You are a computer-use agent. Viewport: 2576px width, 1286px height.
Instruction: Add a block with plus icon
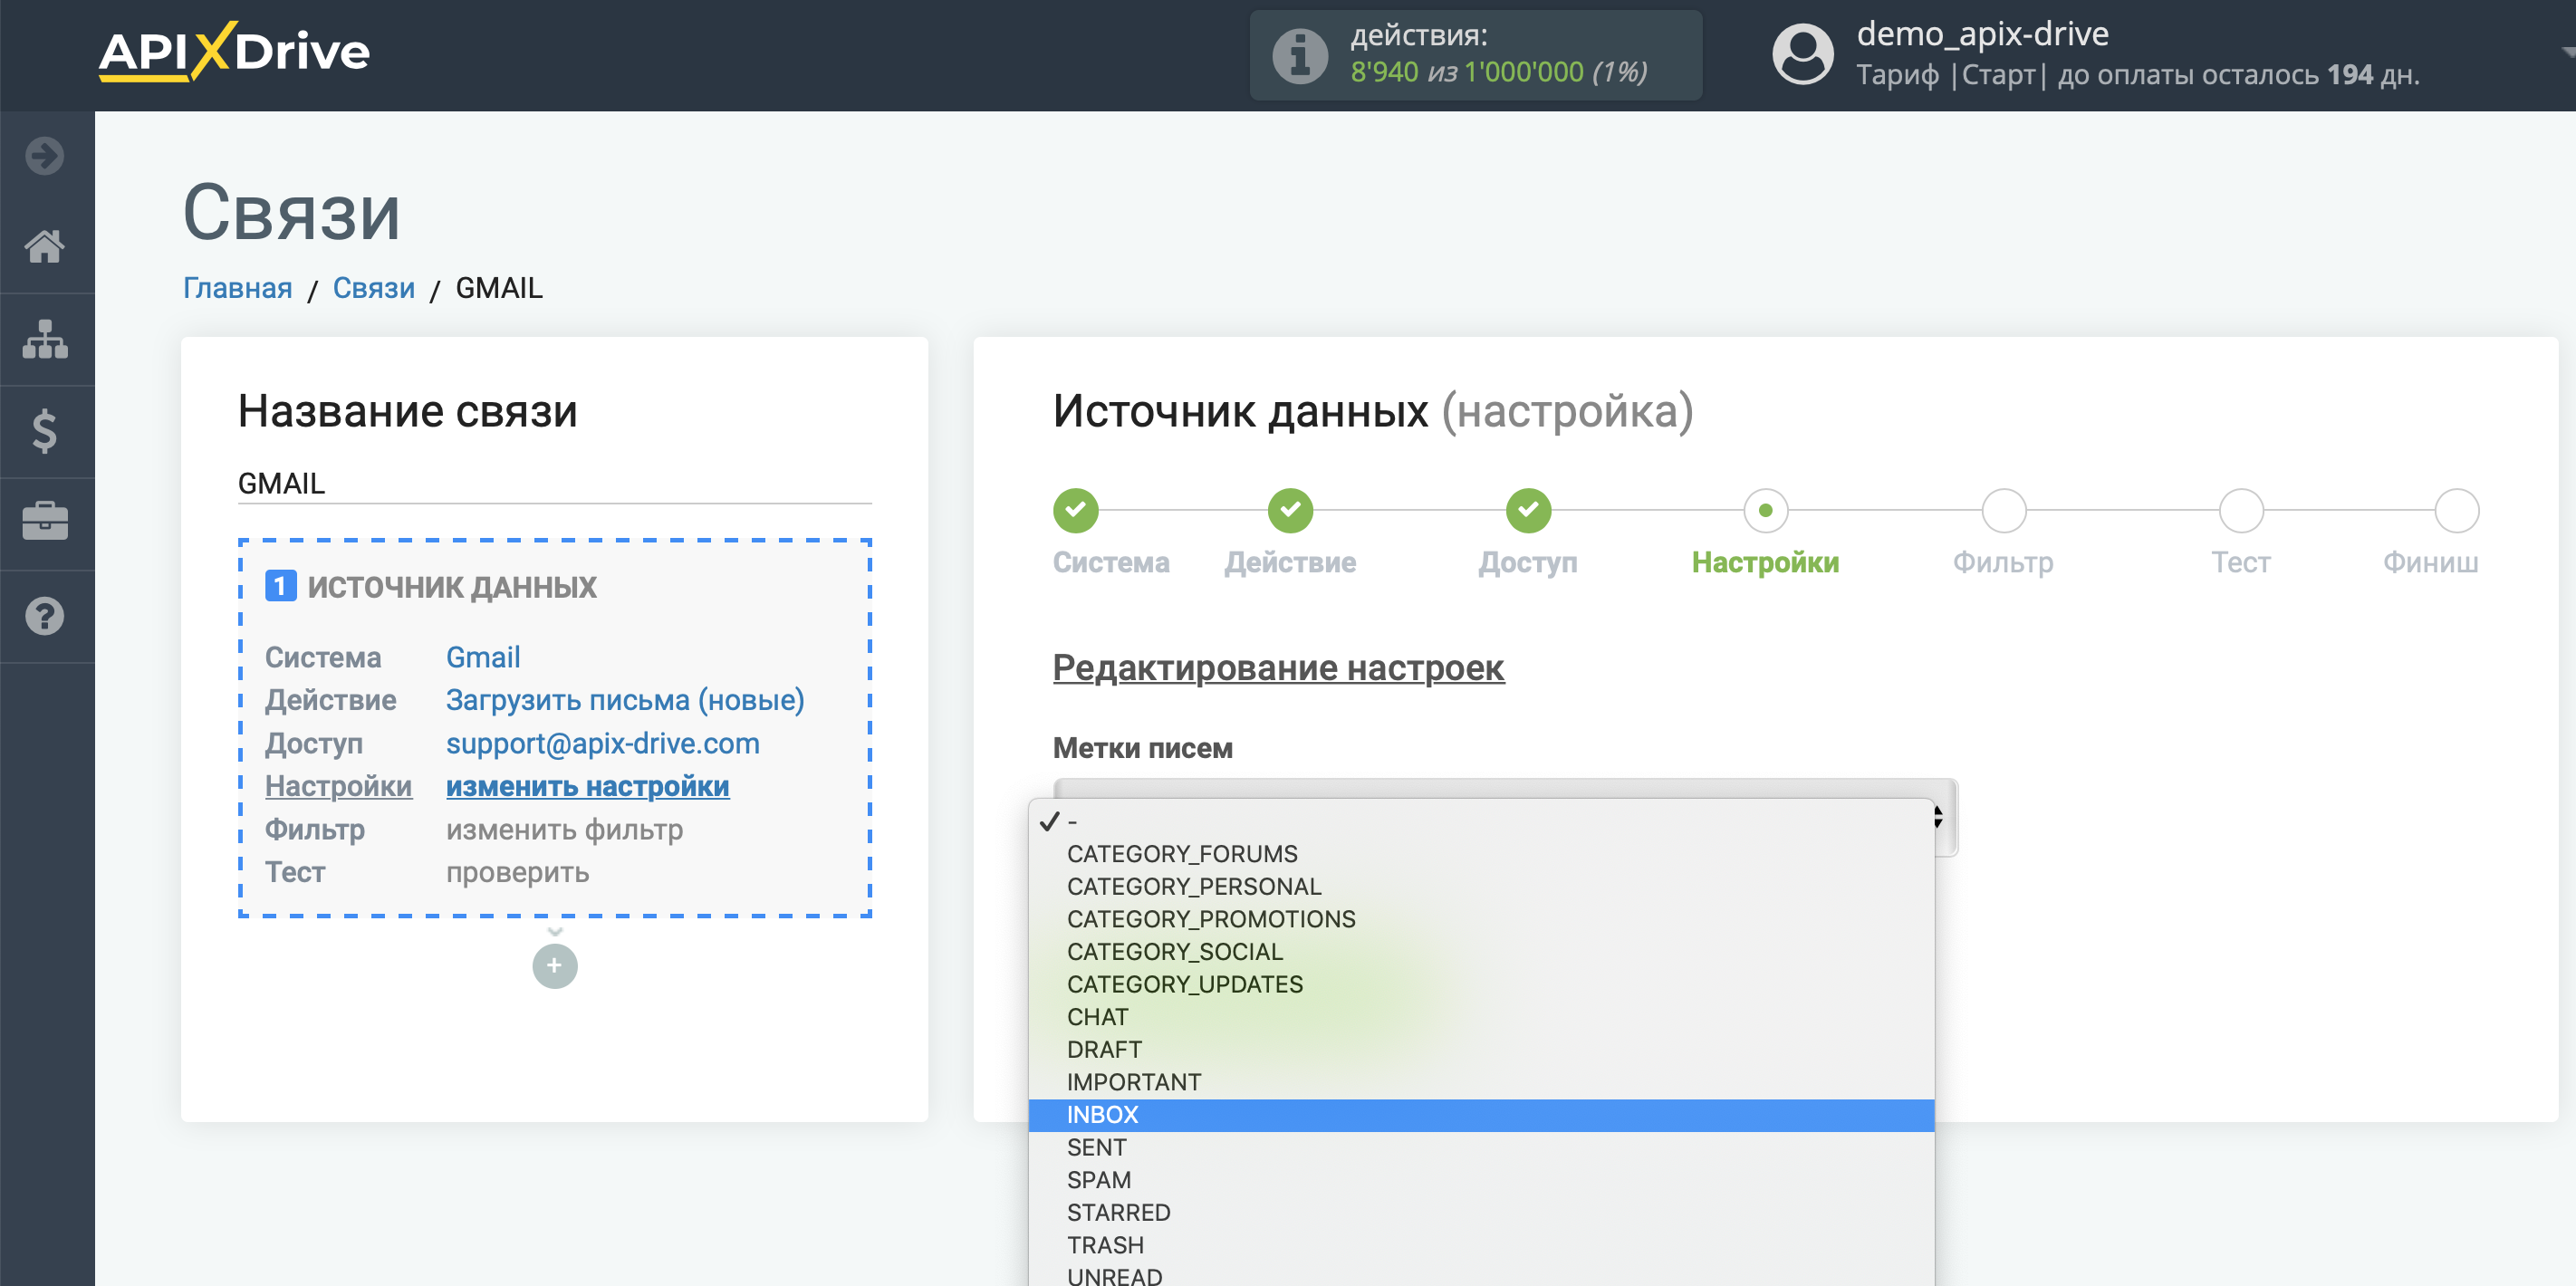coord(555,966)
